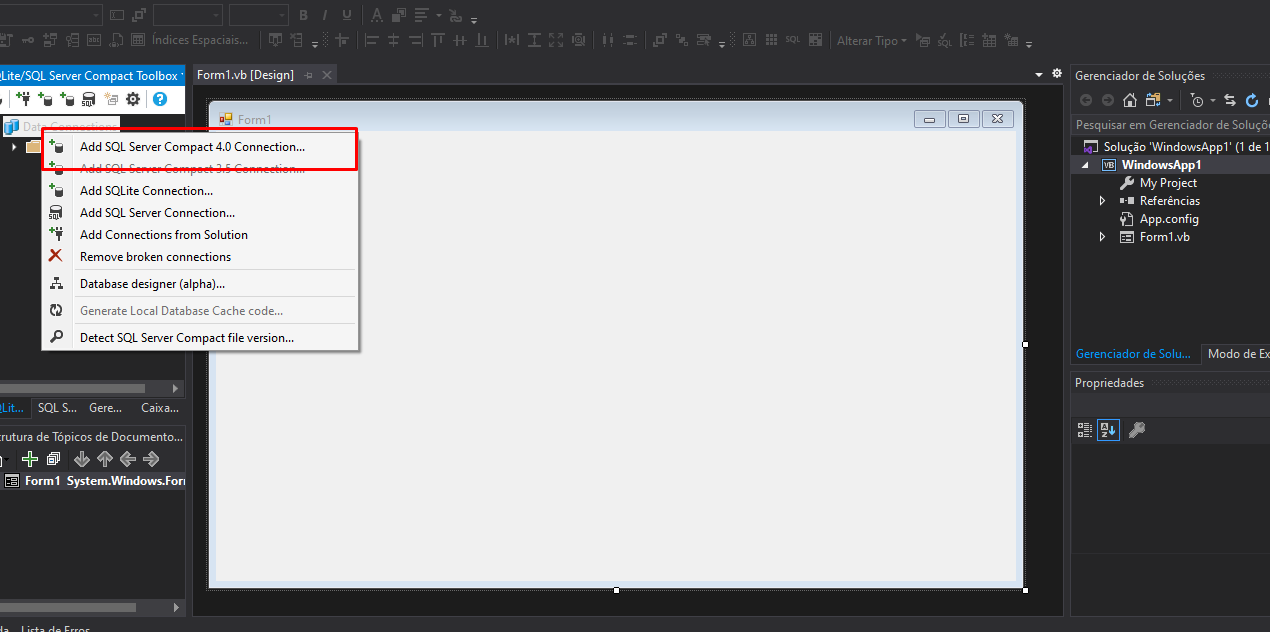Expand the Referências node
Viewport: 1270px width, 632px height.
1103,201
